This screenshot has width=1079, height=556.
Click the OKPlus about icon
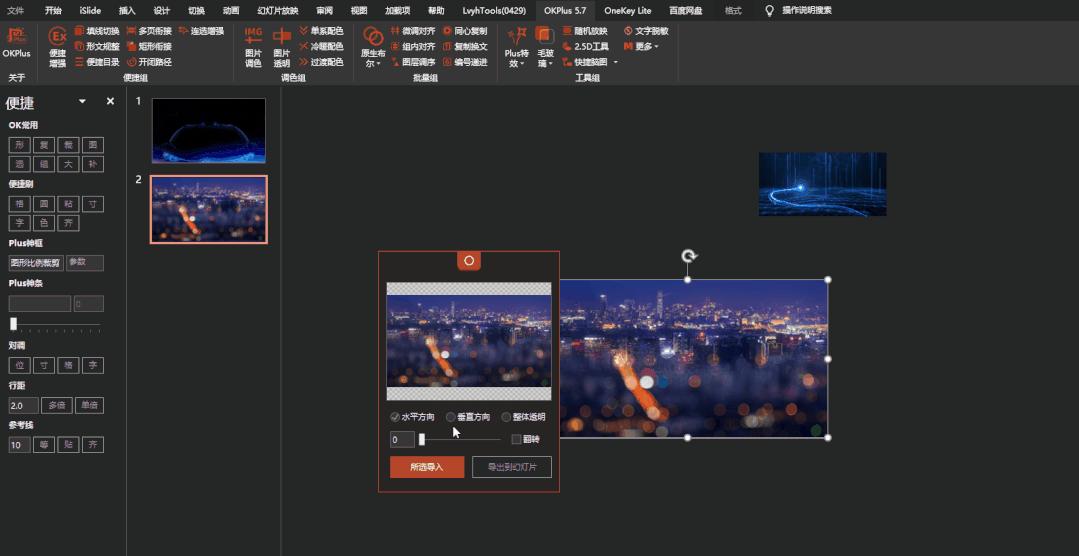16,39
